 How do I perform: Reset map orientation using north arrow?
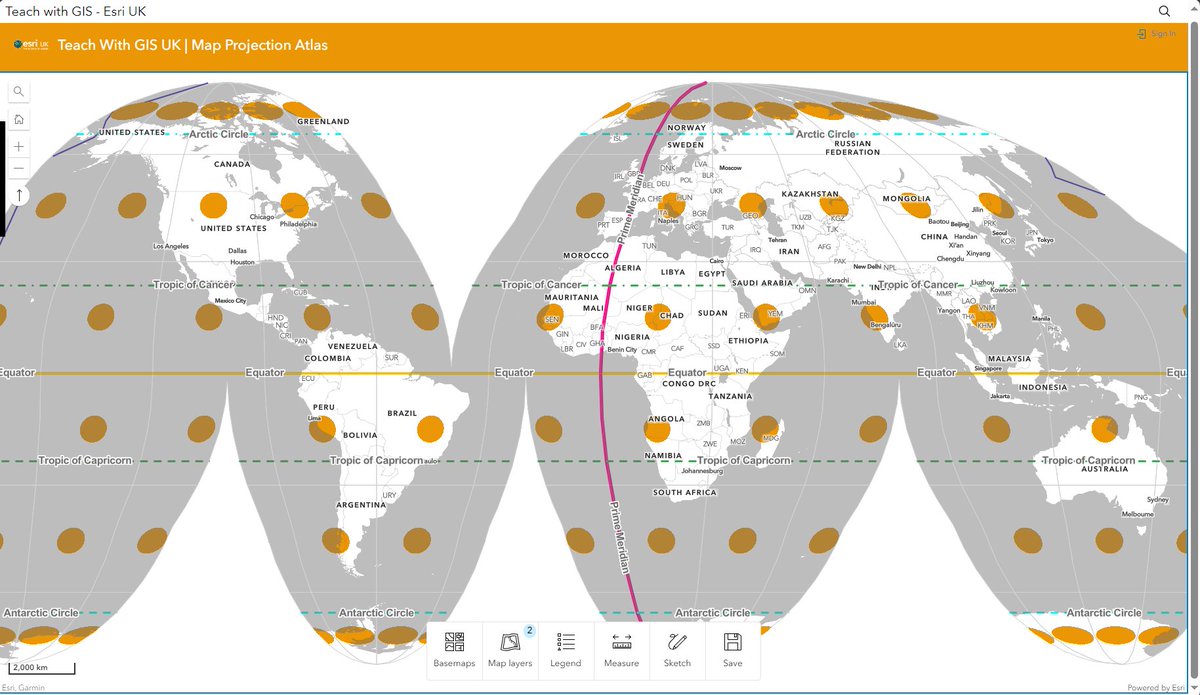(x=19, y=195)
